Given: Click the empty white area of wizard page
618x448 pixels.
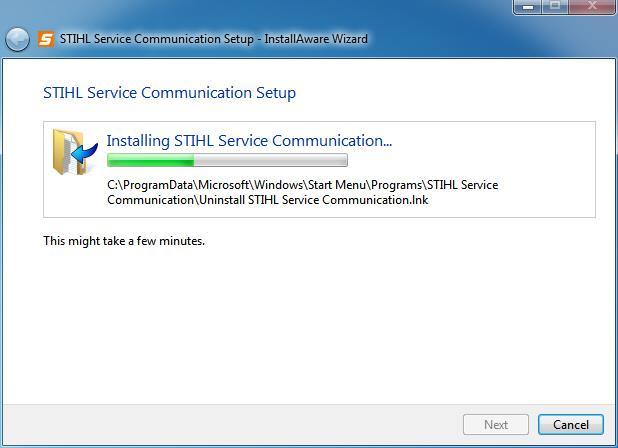Looking at the screenshot, I should [x=309, y=323].
